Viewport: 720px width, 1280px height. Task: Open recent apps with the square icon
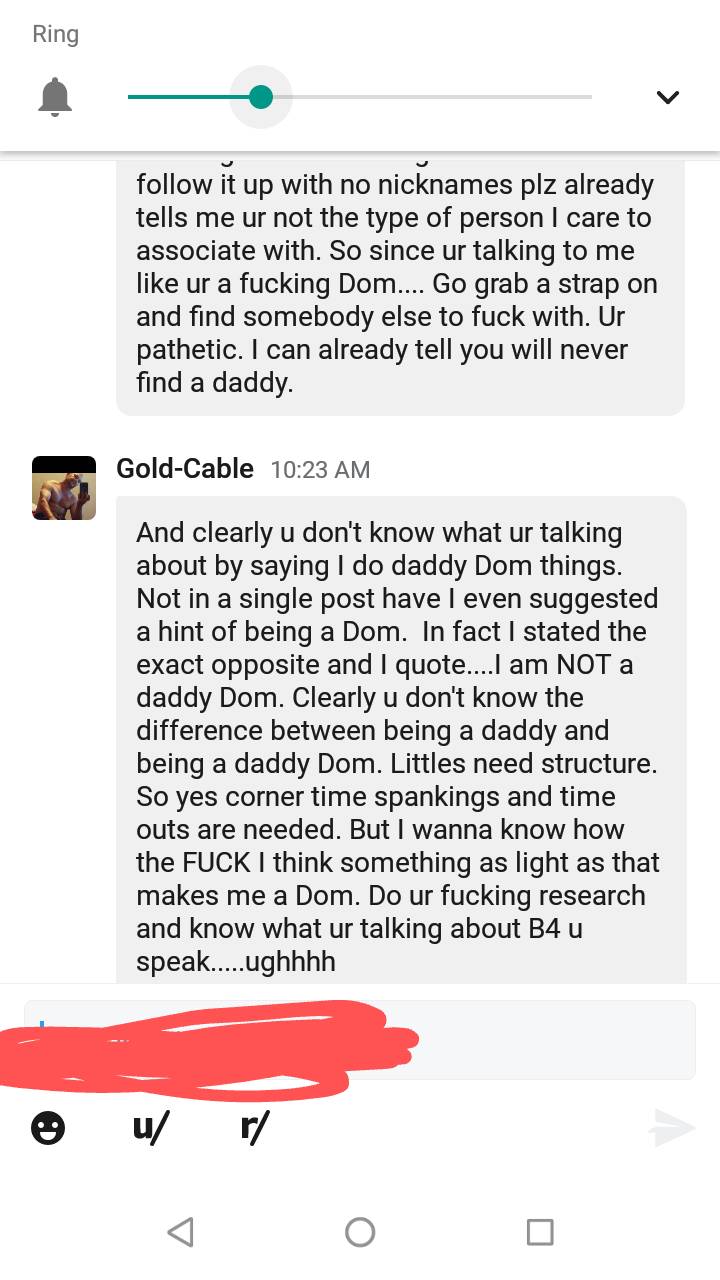tap(539, 1232)
